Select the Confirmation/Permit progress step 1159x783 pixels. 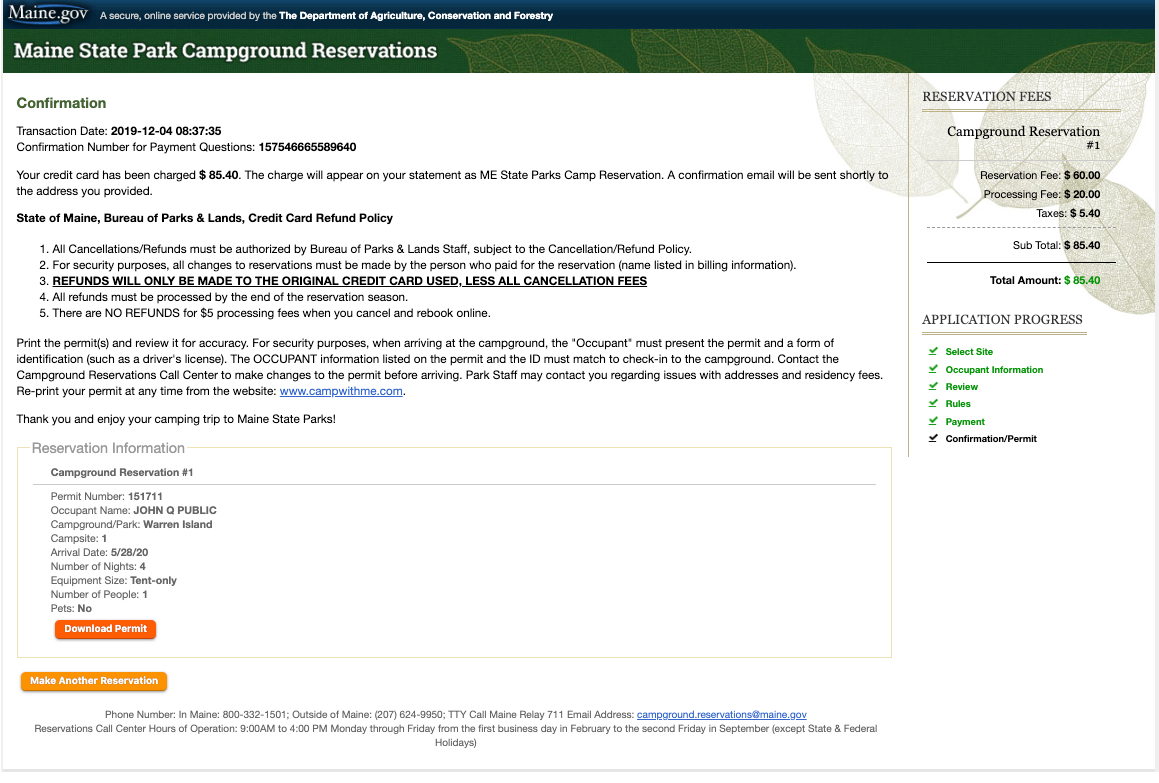[x=991, y=438]
